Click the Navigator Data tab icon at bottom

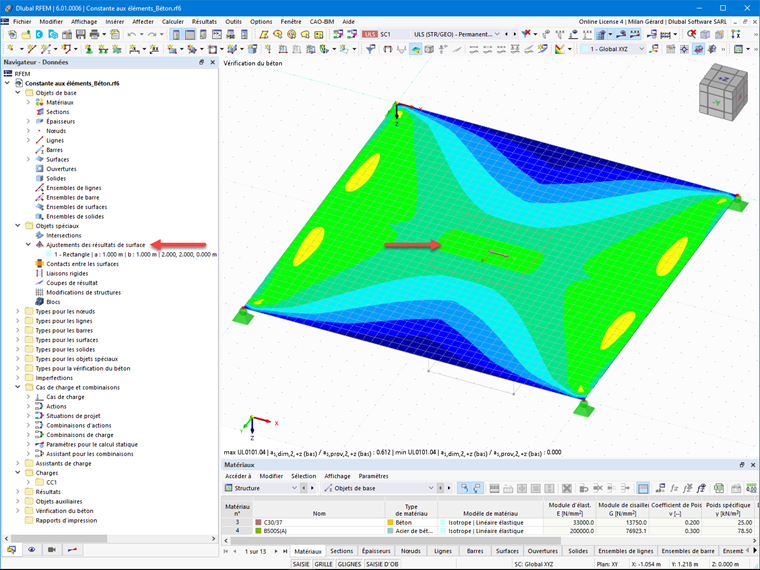(12, 550)
